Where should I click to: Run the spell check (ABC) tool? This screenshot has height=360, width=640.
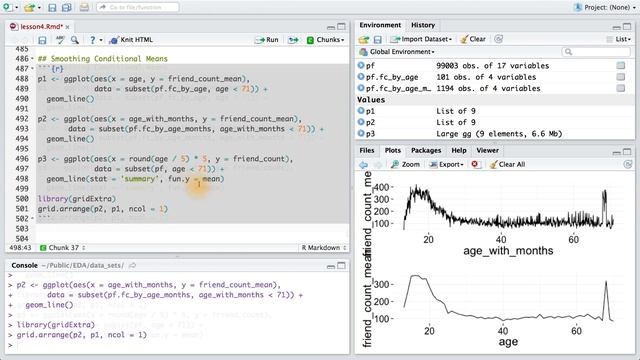click(60, 39)
